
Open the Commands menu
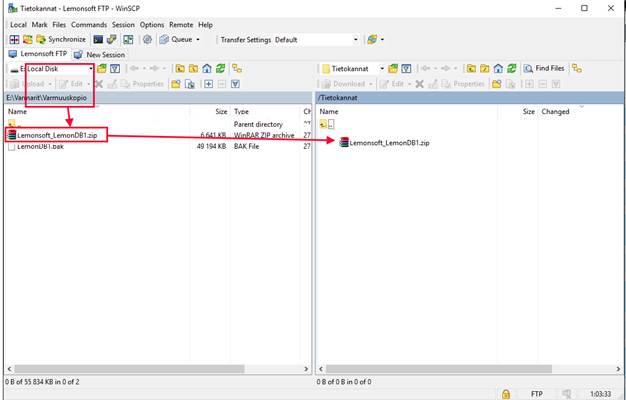coord(89,25)
